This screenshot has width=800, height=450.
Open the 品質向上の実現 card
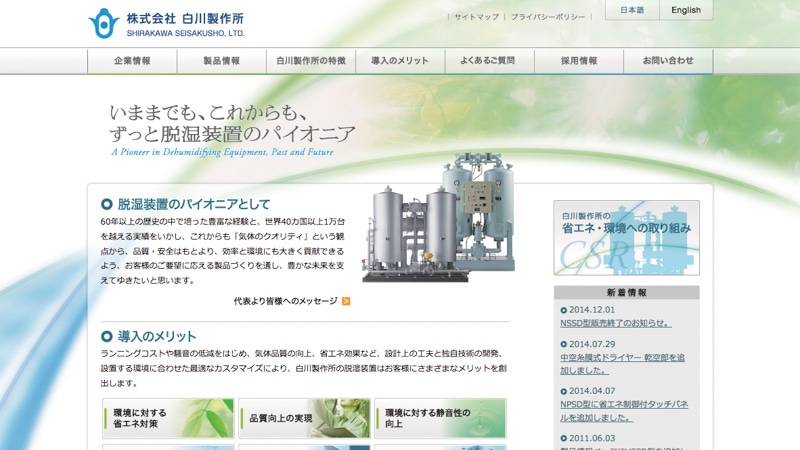304,418
